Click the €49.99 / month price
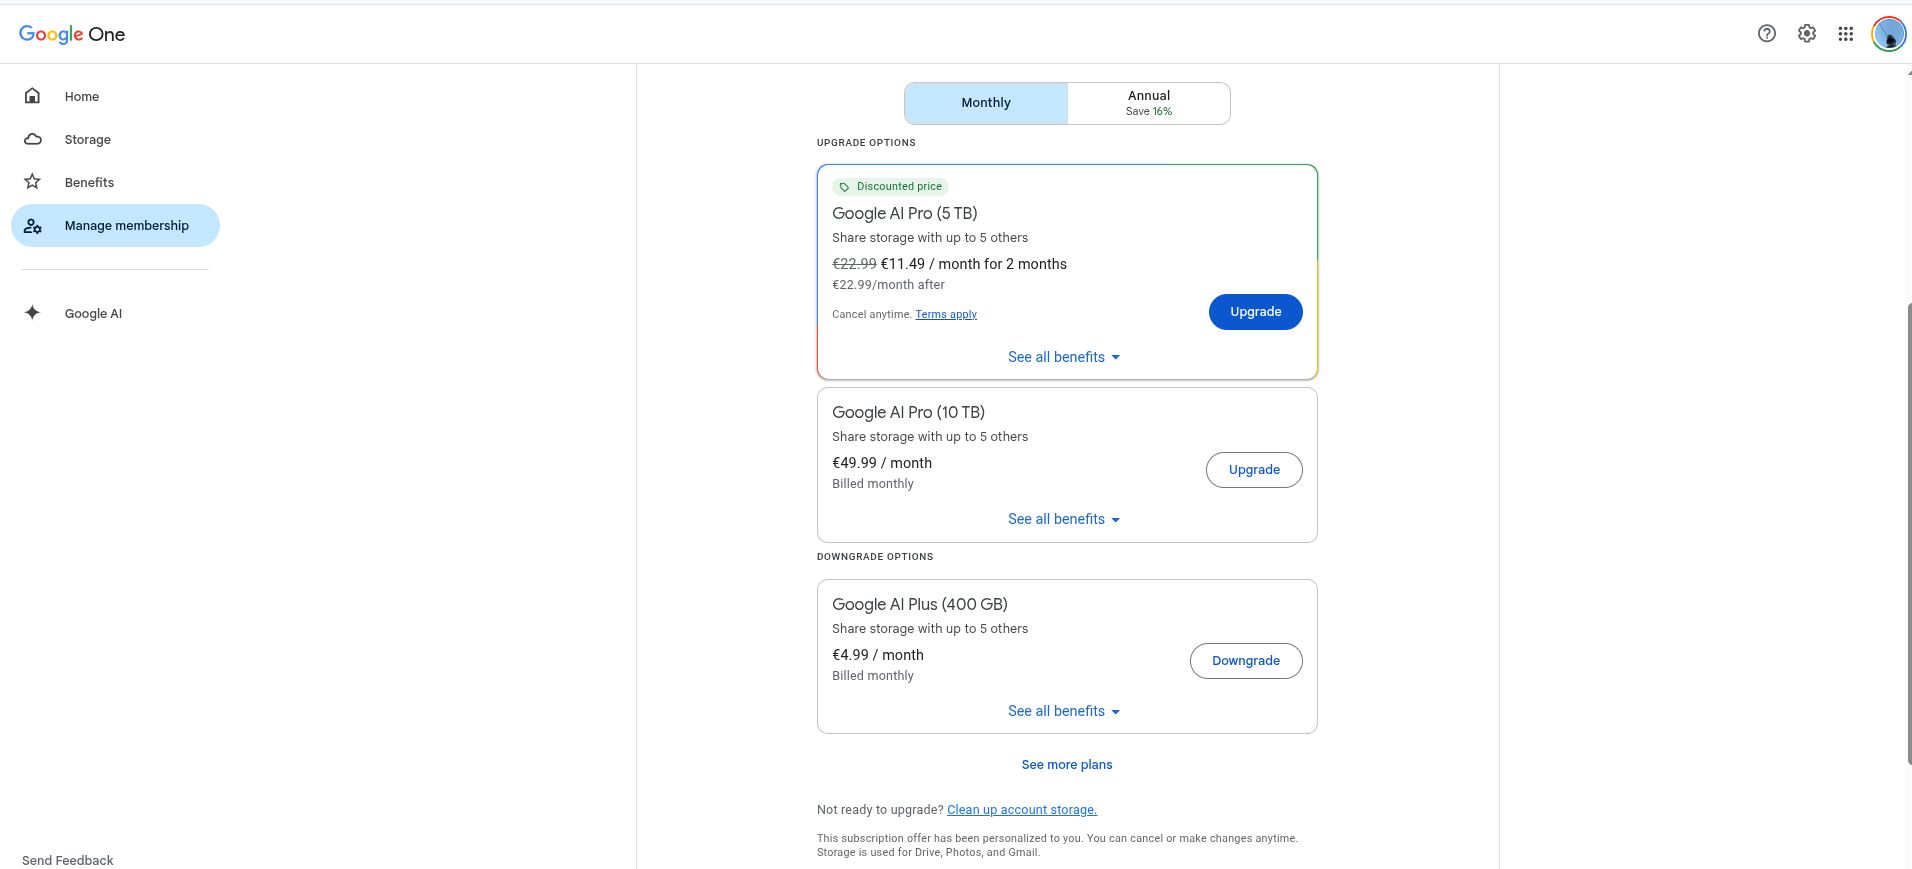Screen dimensions: 1912x869 coord(882,463)
